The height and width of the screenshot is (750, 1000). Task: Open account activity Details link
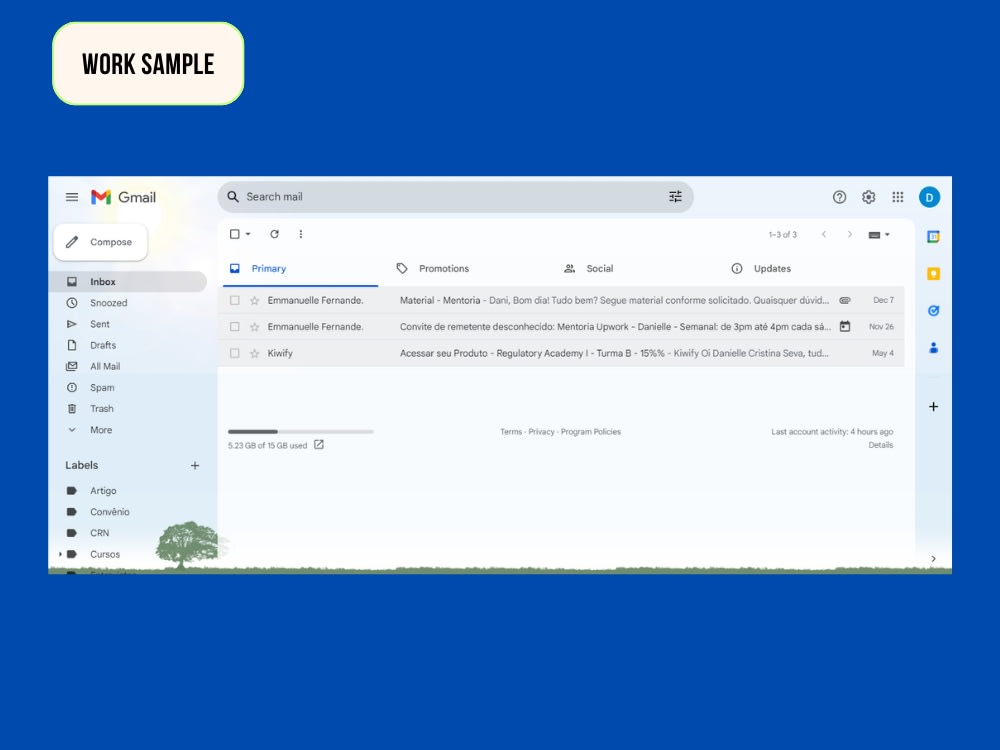tap(880, 445)
